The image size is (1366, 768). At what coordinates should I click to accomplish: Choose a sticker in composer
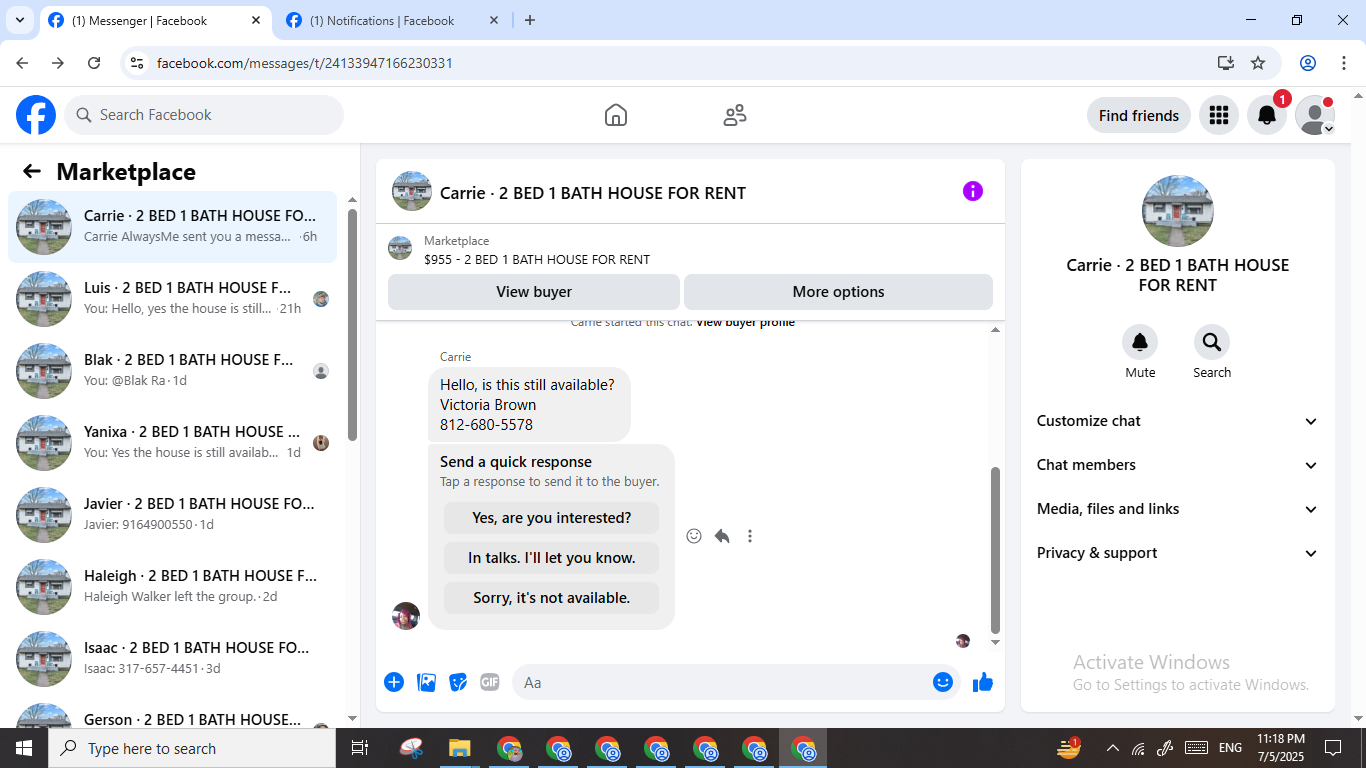(458, 682)
